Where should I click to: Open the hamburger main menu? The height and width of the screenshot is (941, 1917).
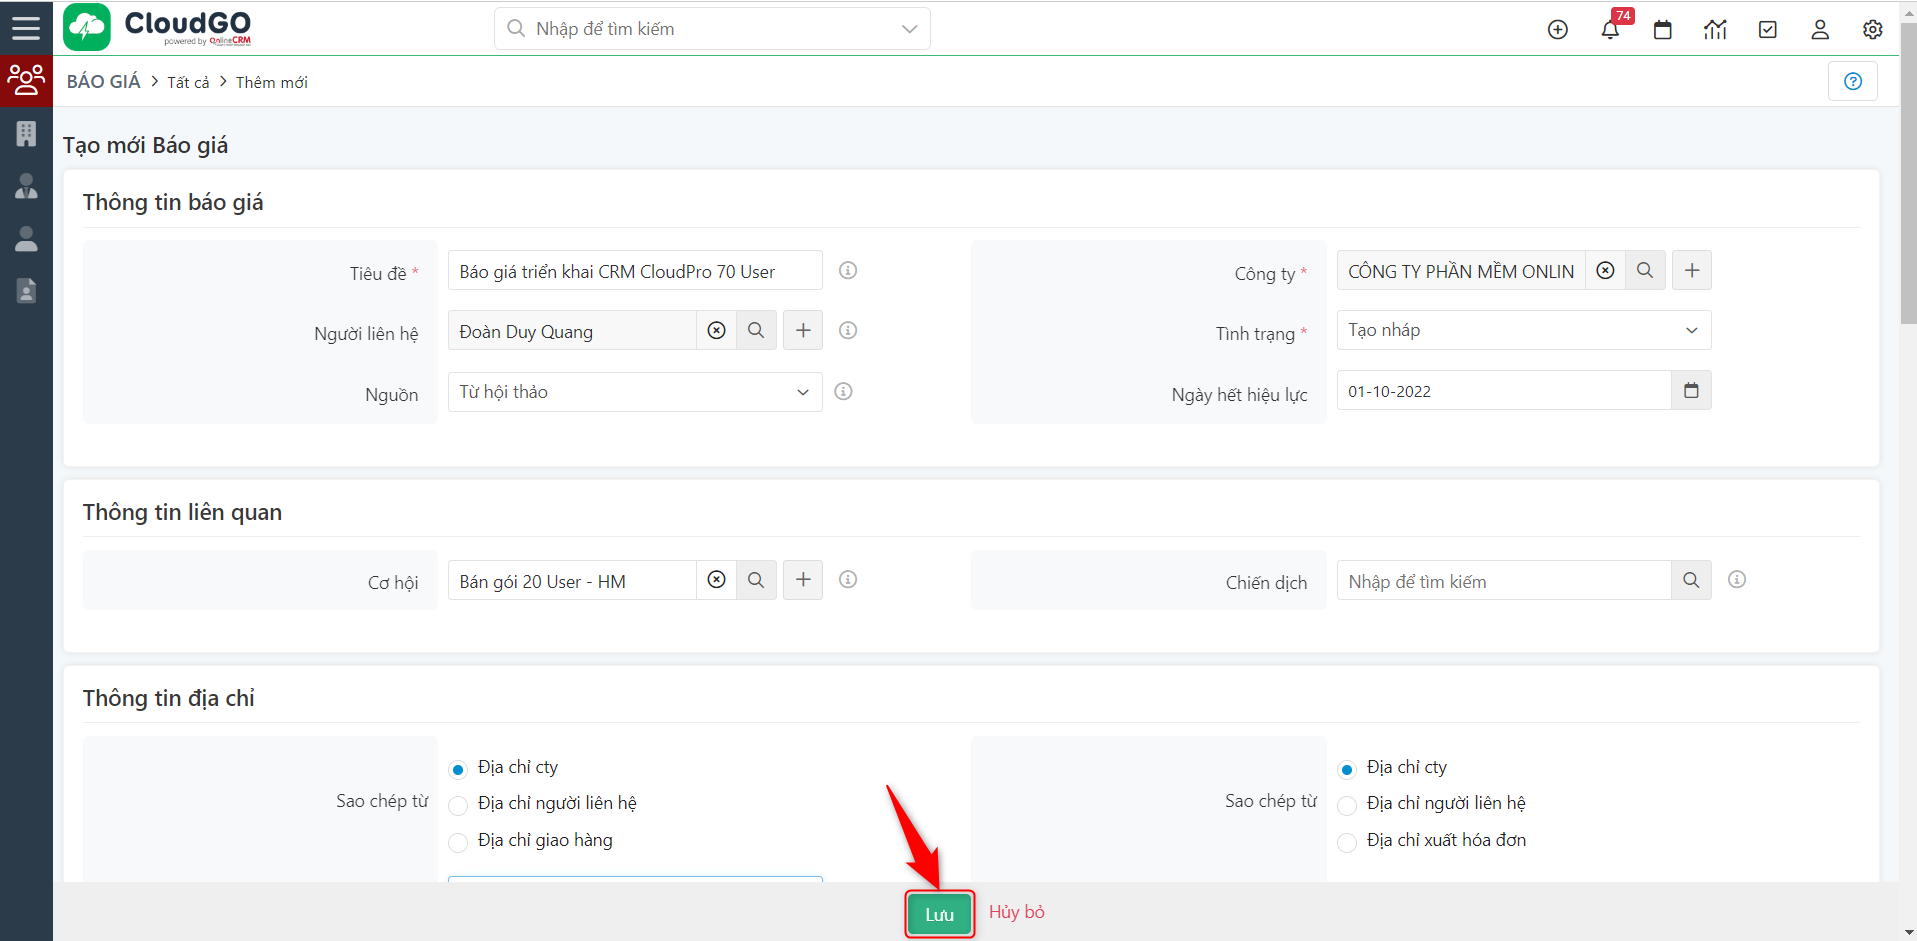pos(26,27)
